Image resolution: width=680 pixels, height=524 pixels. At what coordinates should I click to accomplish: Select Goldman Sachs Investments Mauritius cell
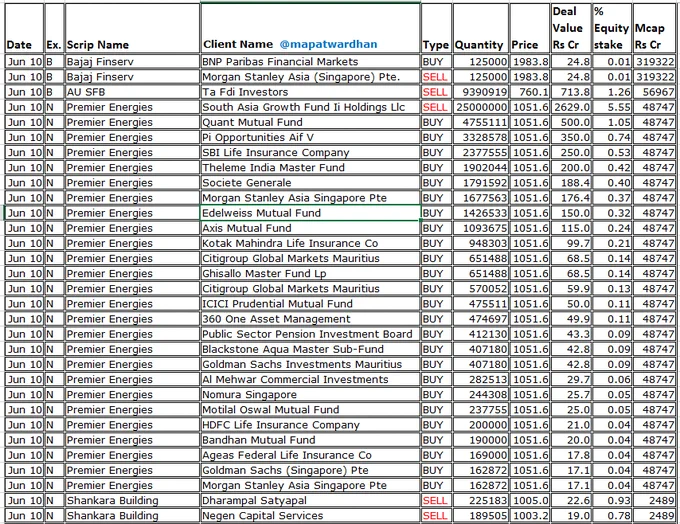click(x=311, y=364)
